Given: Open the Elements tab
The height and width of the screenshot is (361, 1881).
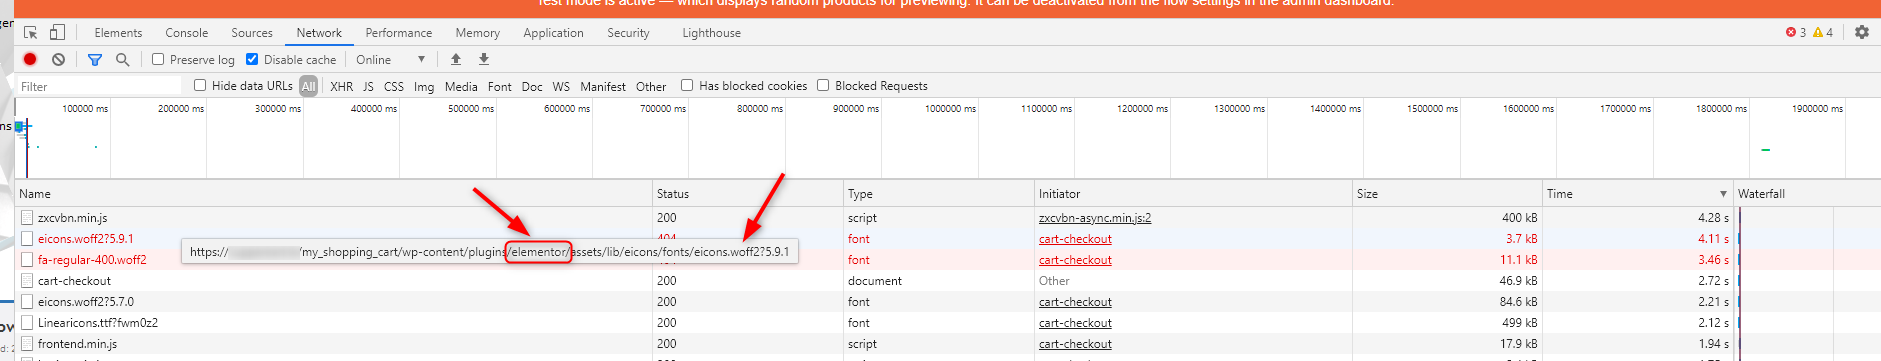Looking at the screenshot, I should (118, 33).
